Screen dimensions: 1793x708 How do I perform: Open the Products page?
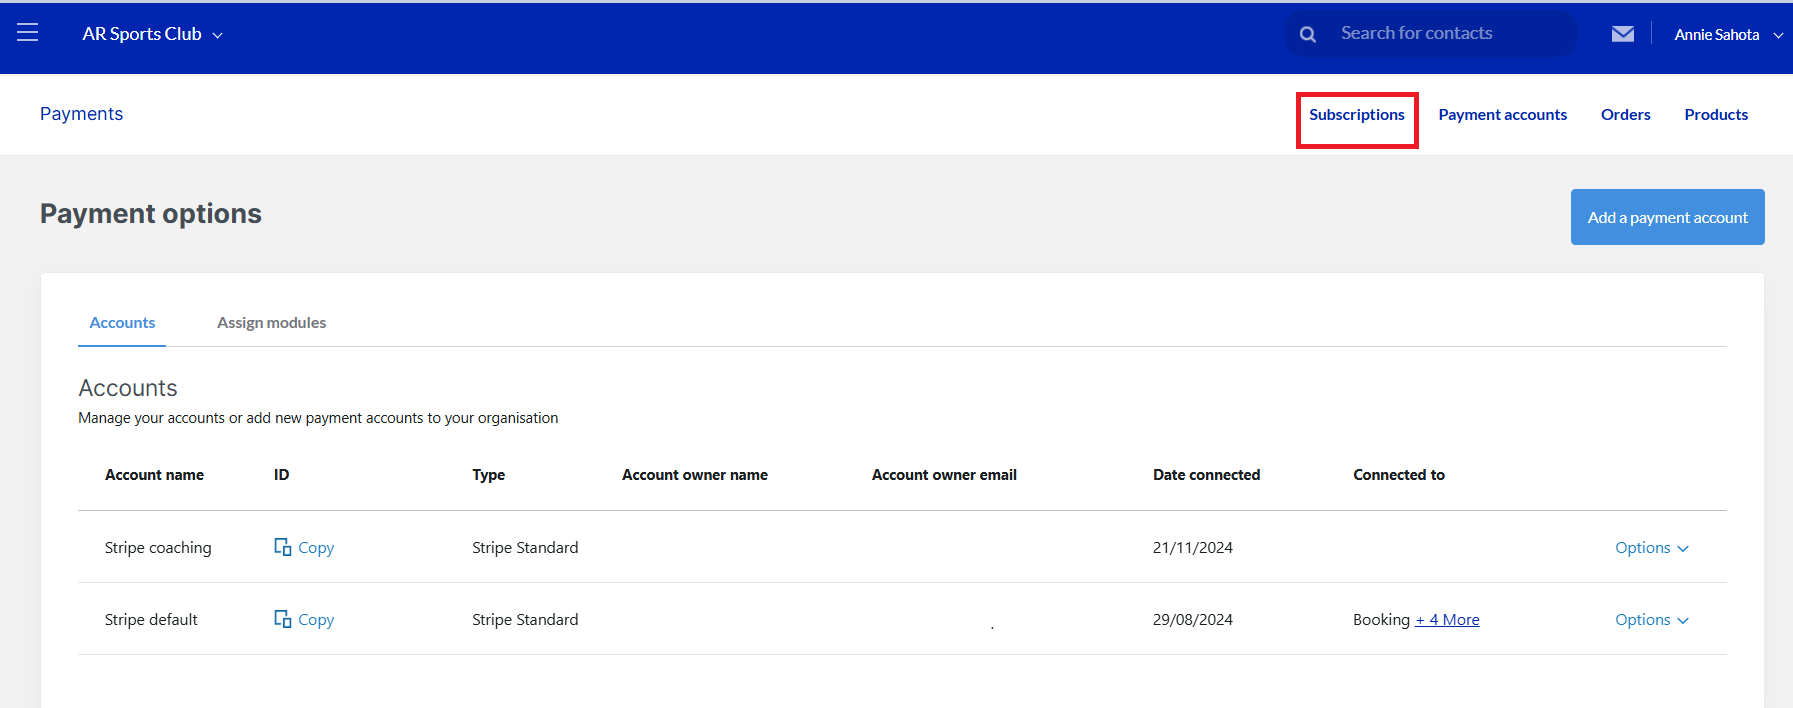[x=1715, y=115]
